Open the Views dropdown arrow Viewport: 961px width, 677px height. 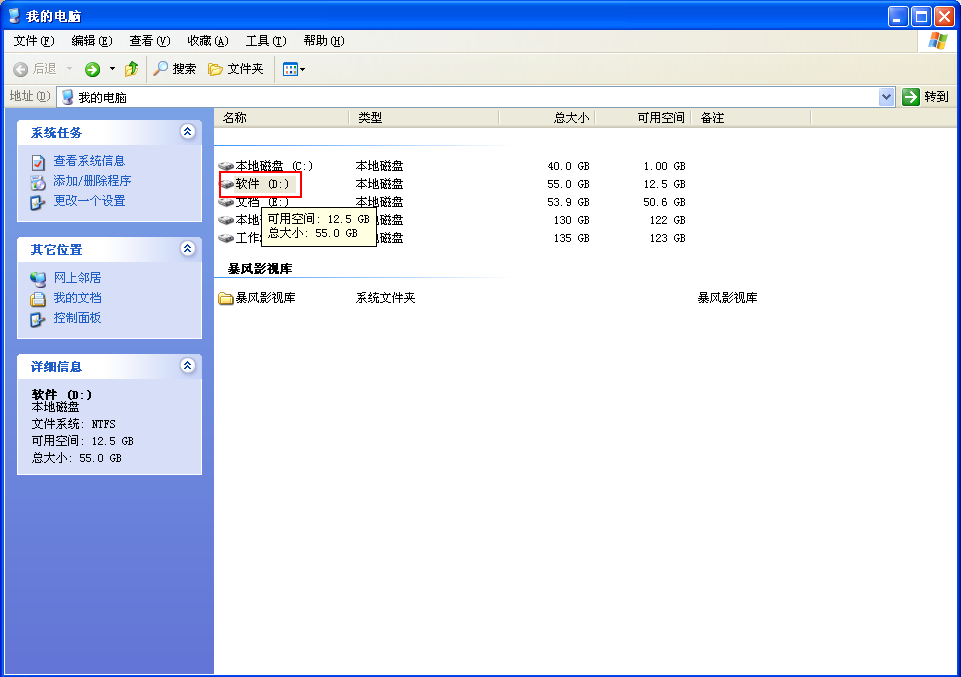(x=303, y=70)
